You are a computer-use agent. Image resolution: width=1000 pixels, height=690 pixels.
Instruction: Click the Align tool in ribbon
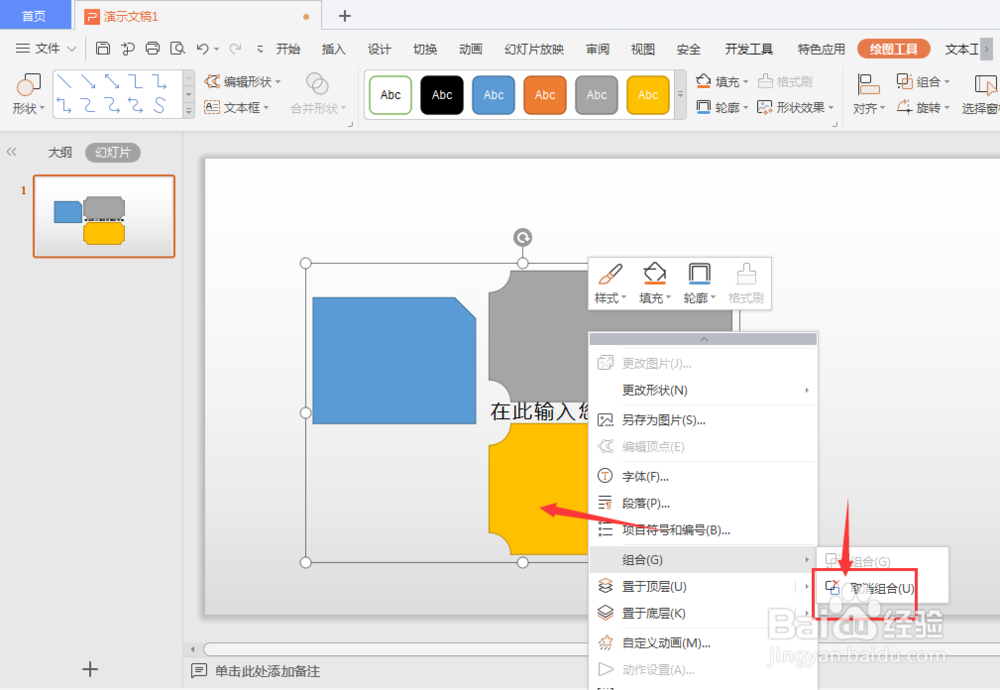point(868,94)
